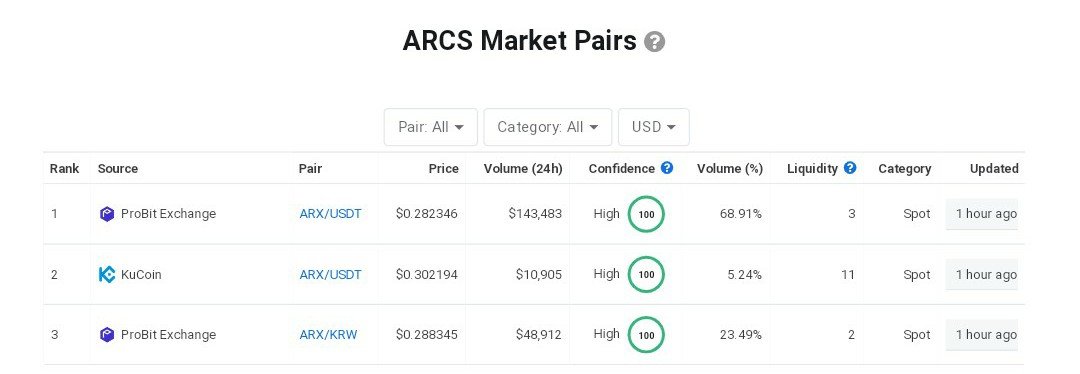Click the Liquidity column info icon

(850, 167)
